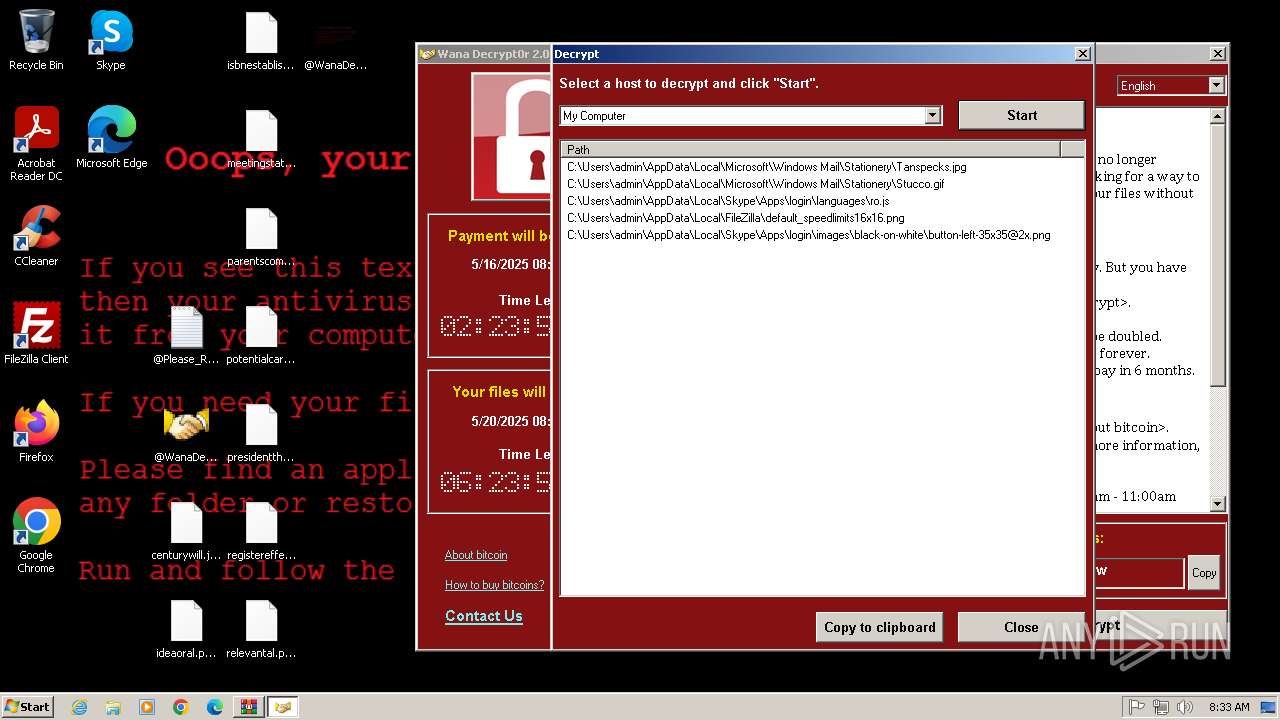Open Firefox desktop shortcut
Viewport: 1280px width, 720px height.
36,432
